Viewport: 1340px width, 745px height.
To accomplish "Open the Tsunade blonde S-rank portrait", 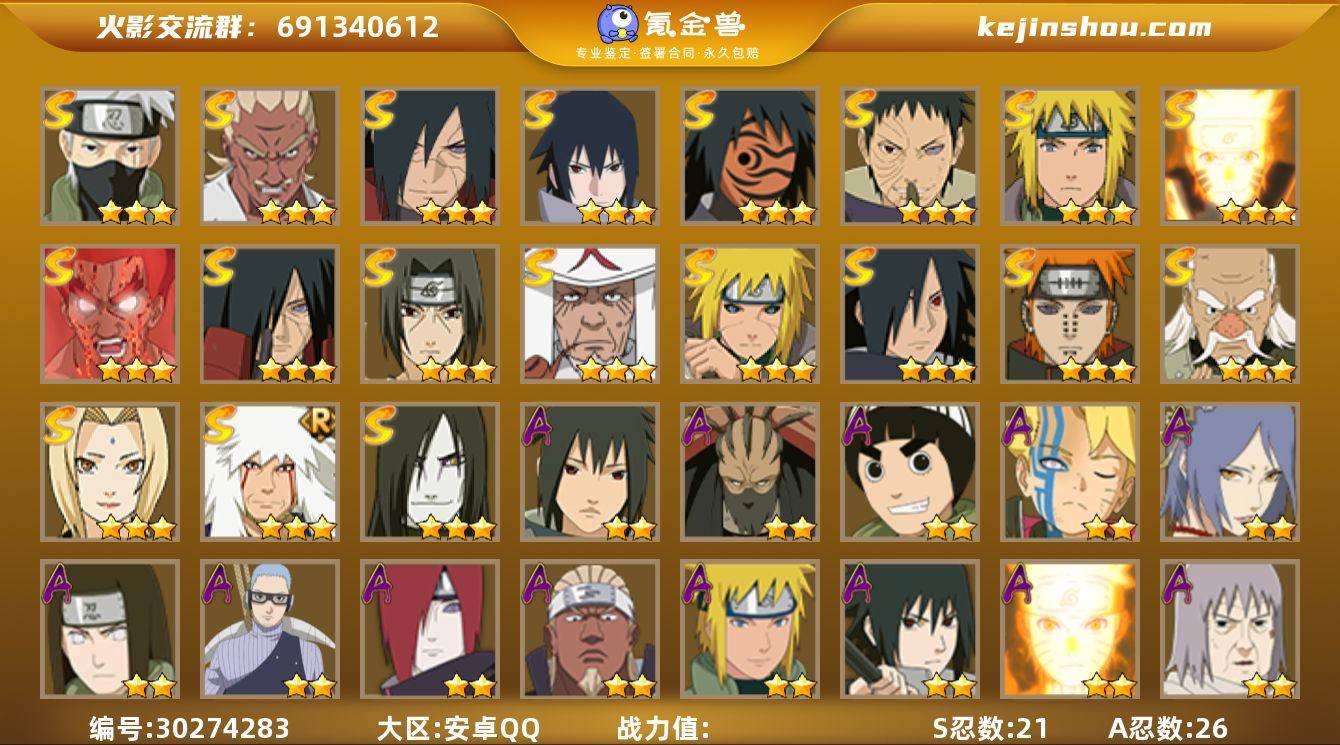I will (110, 472).
